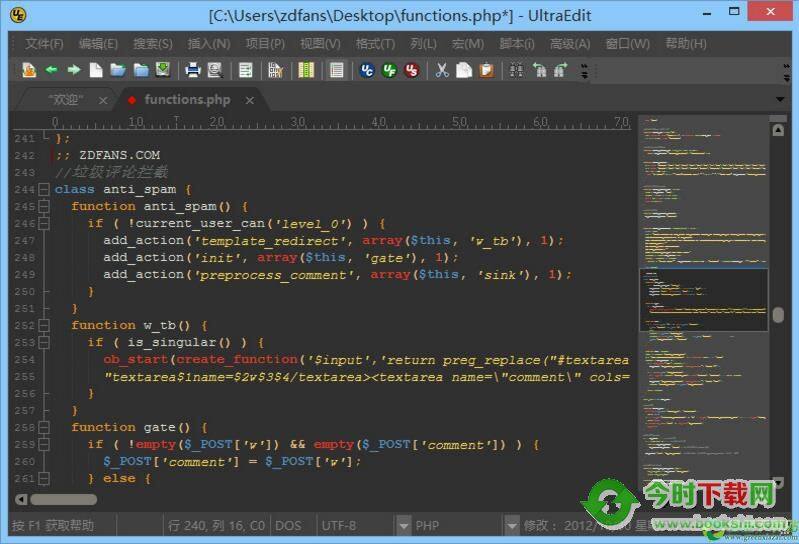Click the first toolbar icon with orange document
799x544 pixels.
[29, 70]
